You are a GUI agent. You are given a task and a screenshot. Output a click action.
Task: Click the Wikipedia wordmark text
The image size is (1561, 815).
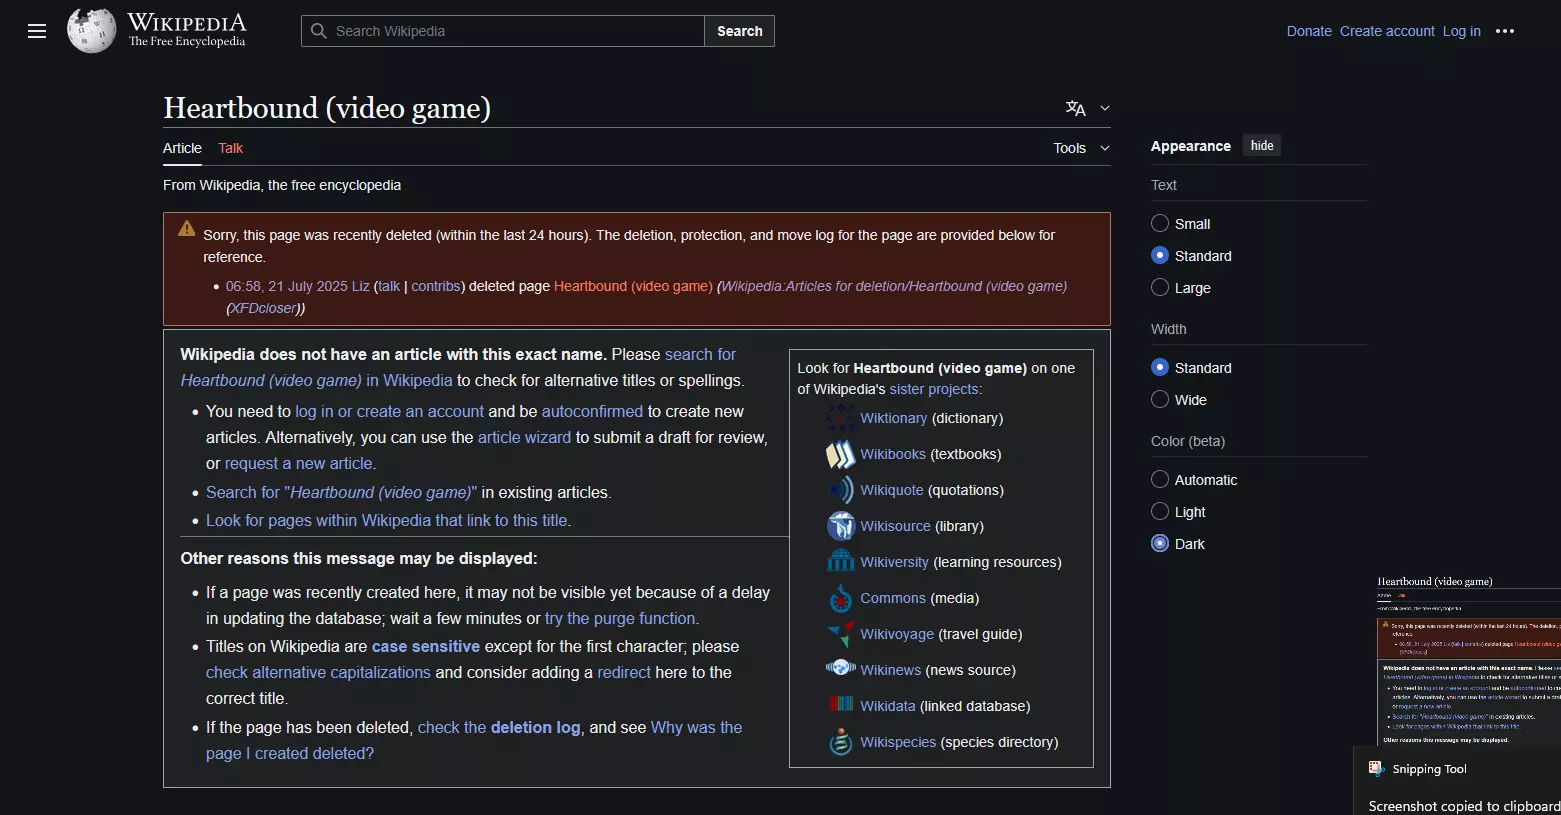tap(187, 22)
